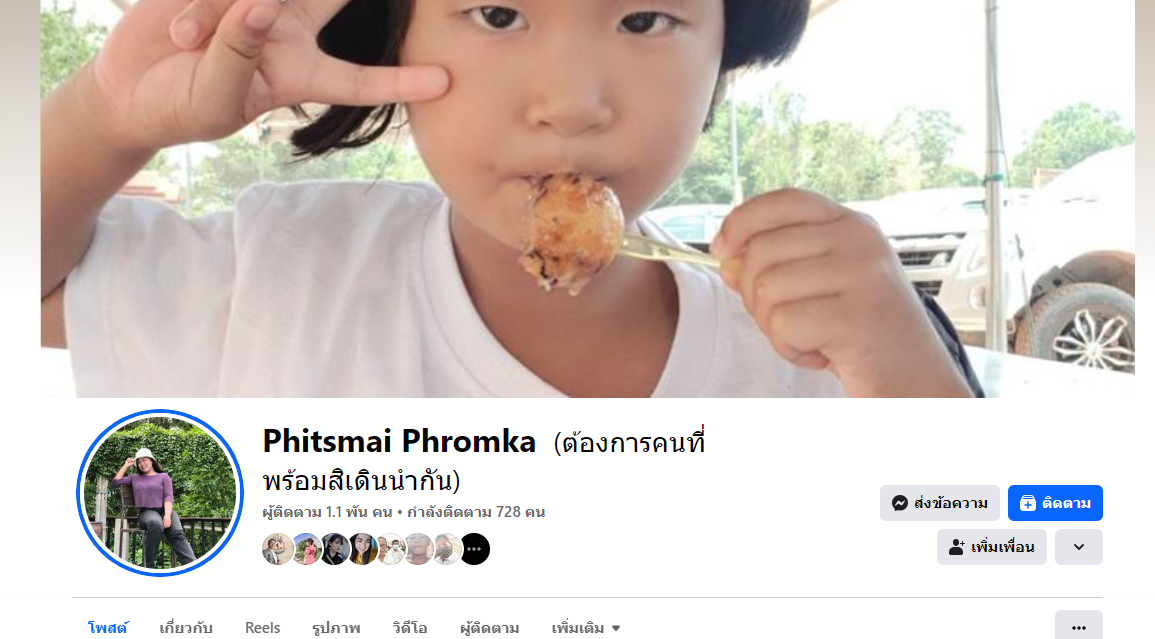
Task: Go to the วิดีโอ tab
Action: point(410,628)
